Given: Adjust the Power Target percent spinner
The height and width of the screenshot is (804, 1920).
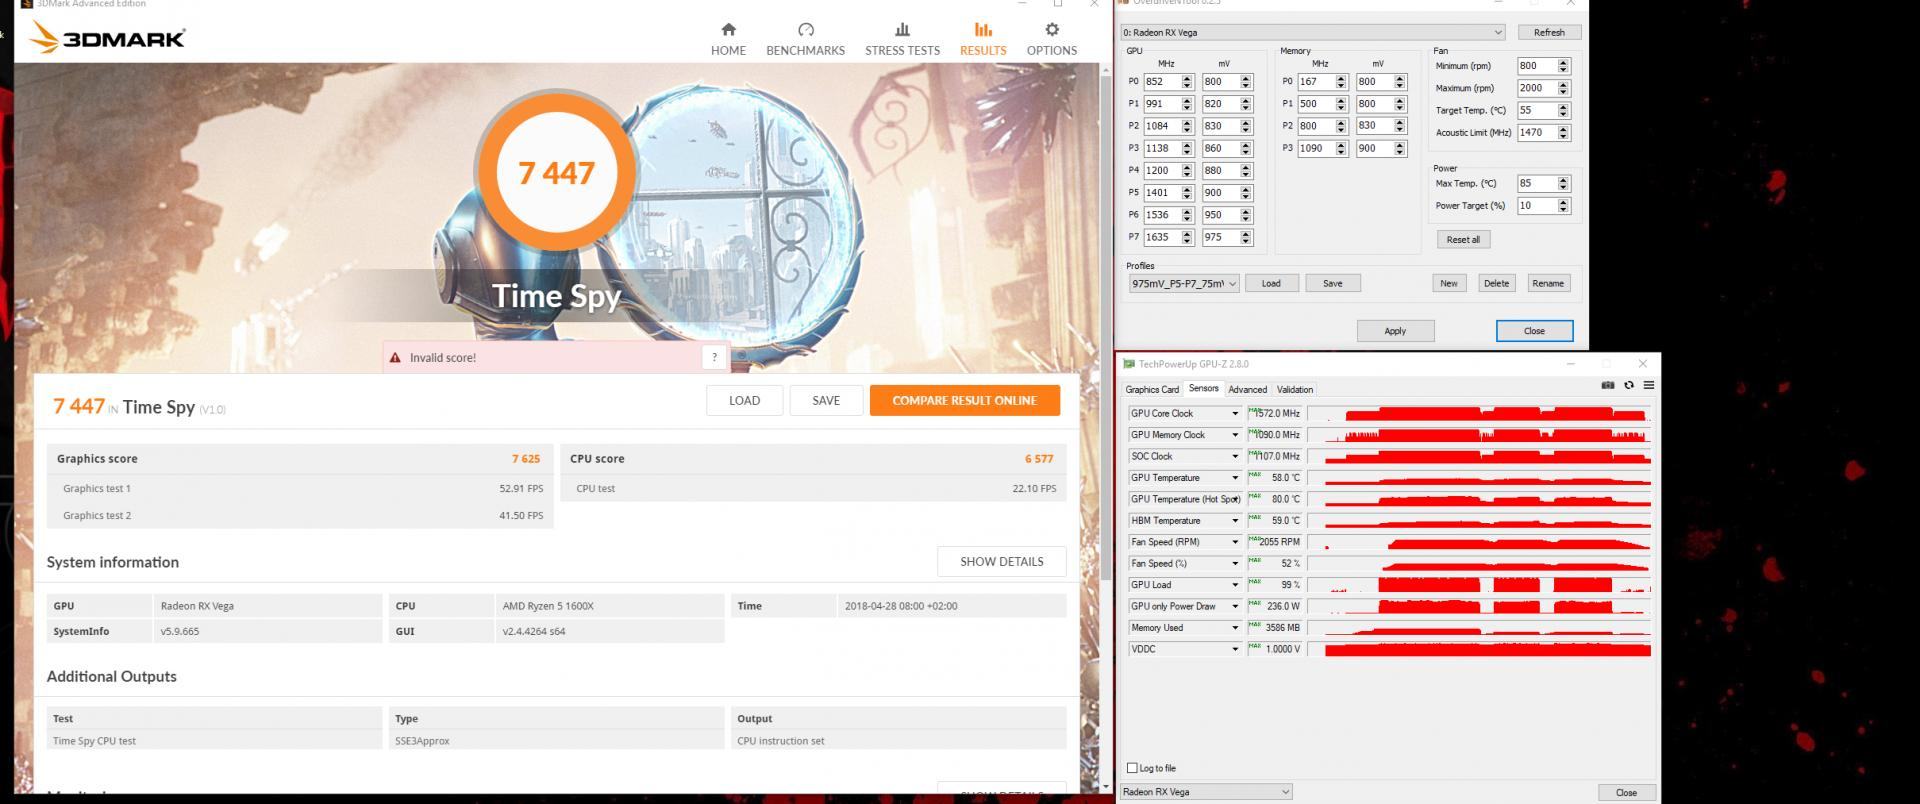Looking at the screenshot, I should [x=1563, y=206].
